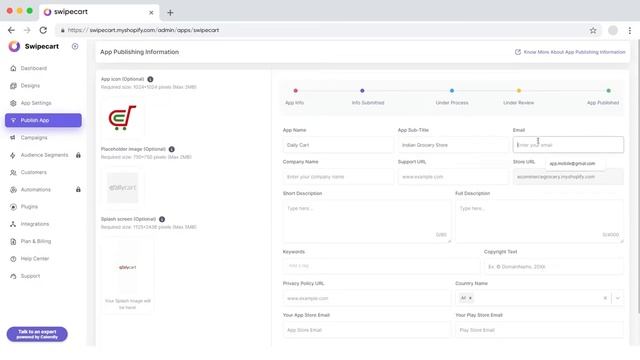Click the Placeholder image thumbnail
This screenshot has width=640, height=360.
pos(122,188)
